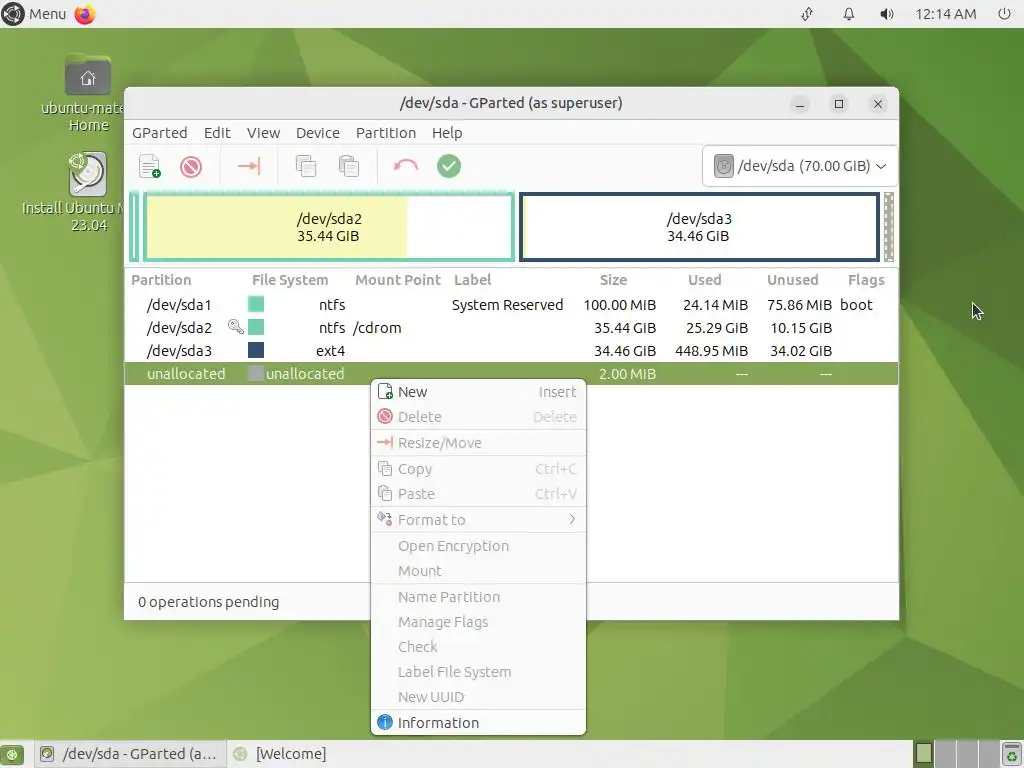The width and height of the screenshot is (1024, 768).
Task: Select the /dev/sda2 partition row
Action: point(511,328)
